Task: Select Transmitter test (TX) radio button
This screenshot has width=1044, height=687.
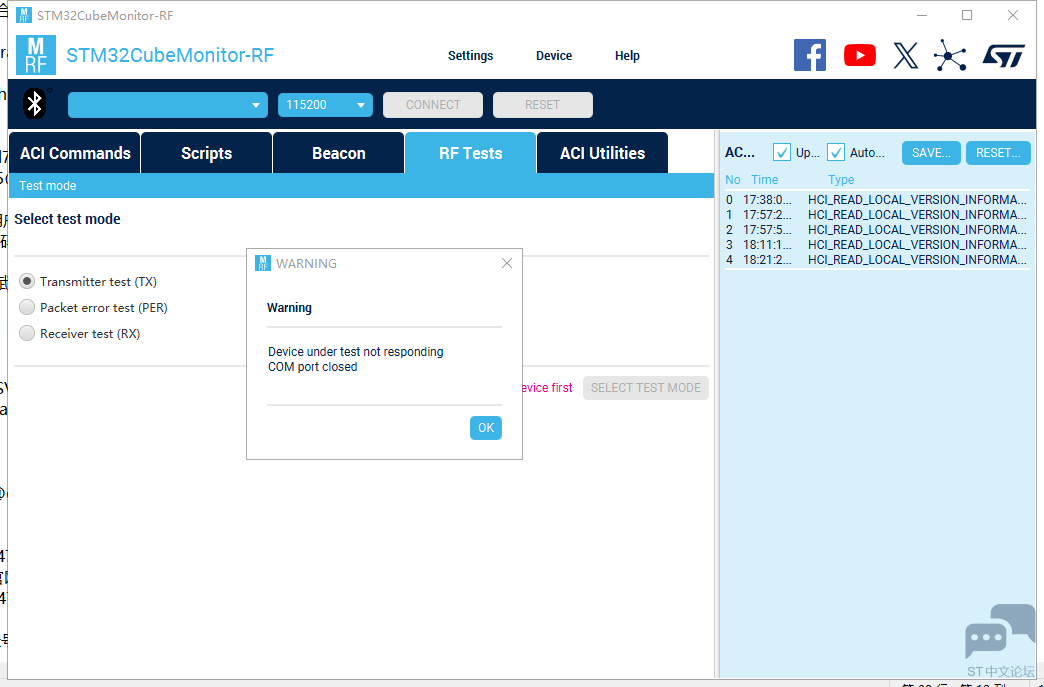Action: pyautogui.click(x=28, y=282)
